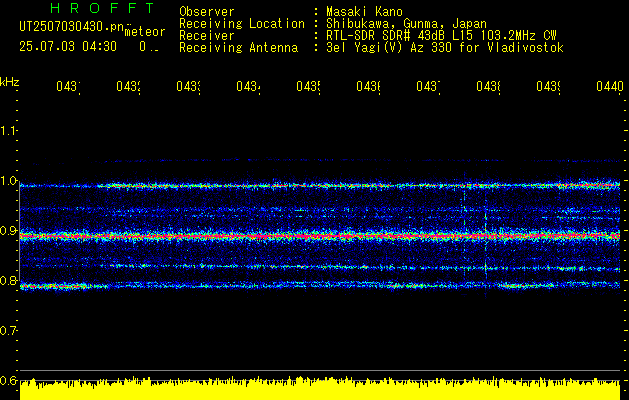This screenshot has height=400, width=629.
Task: Click the 0438 time marker
Action: click(488, 86)
